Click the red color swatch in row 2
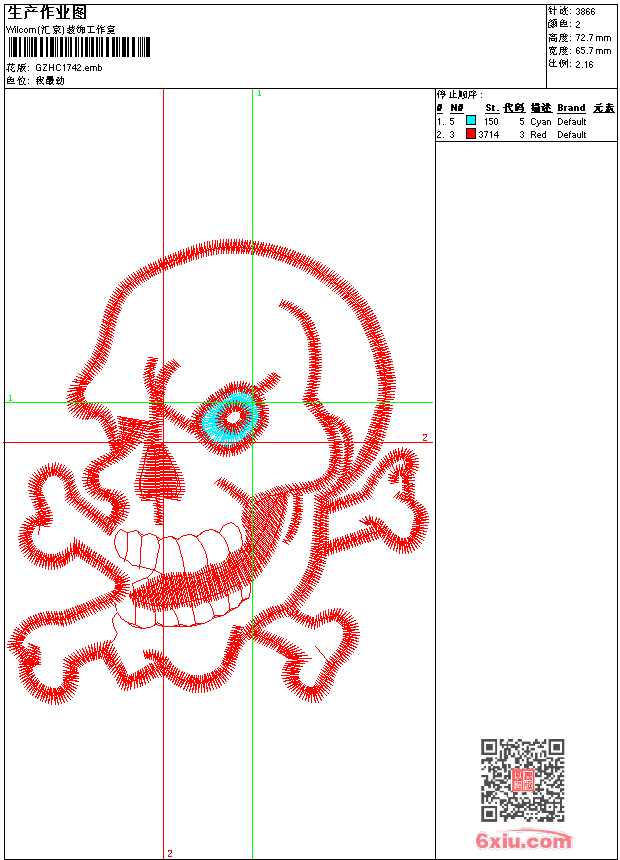This screenshot has height=860, width=620. [x=471, y=134]
